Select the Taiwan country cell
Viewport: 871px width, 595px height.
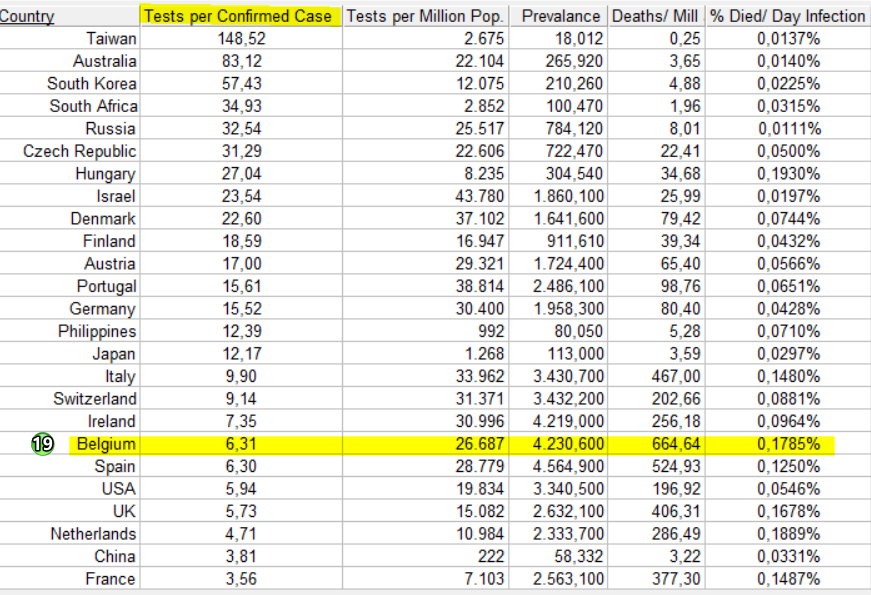[111, 38]
